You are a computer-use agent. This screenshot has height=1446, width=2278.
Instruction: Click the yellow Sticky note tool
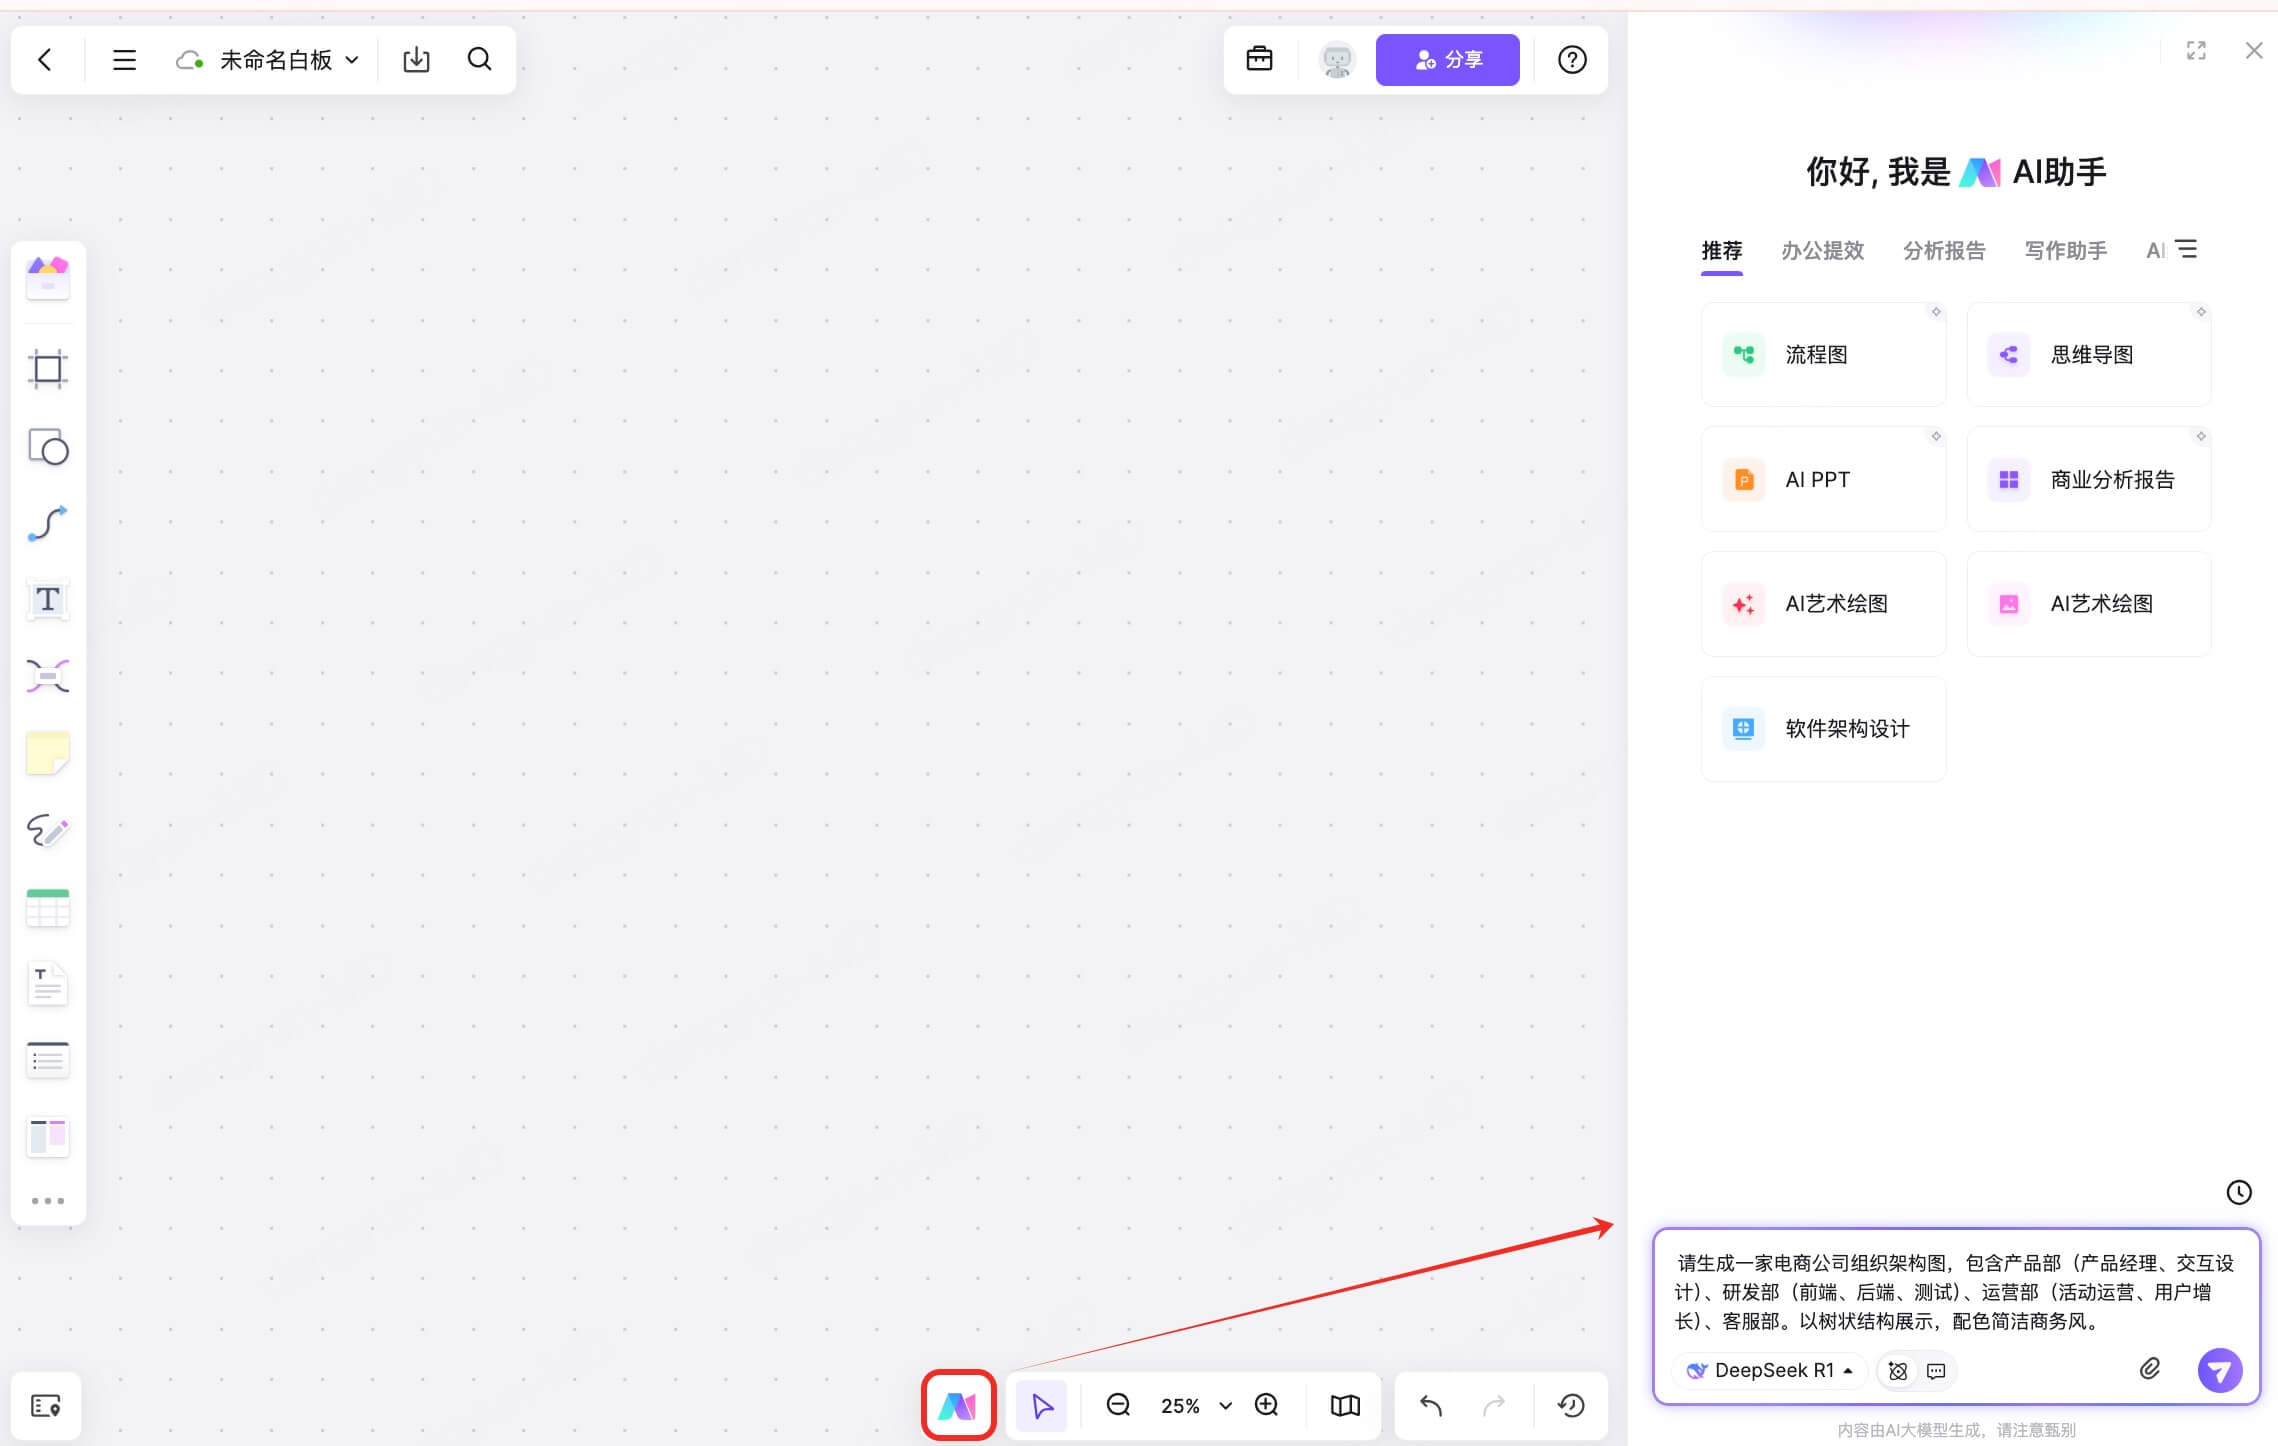click(x=47, y=753)
